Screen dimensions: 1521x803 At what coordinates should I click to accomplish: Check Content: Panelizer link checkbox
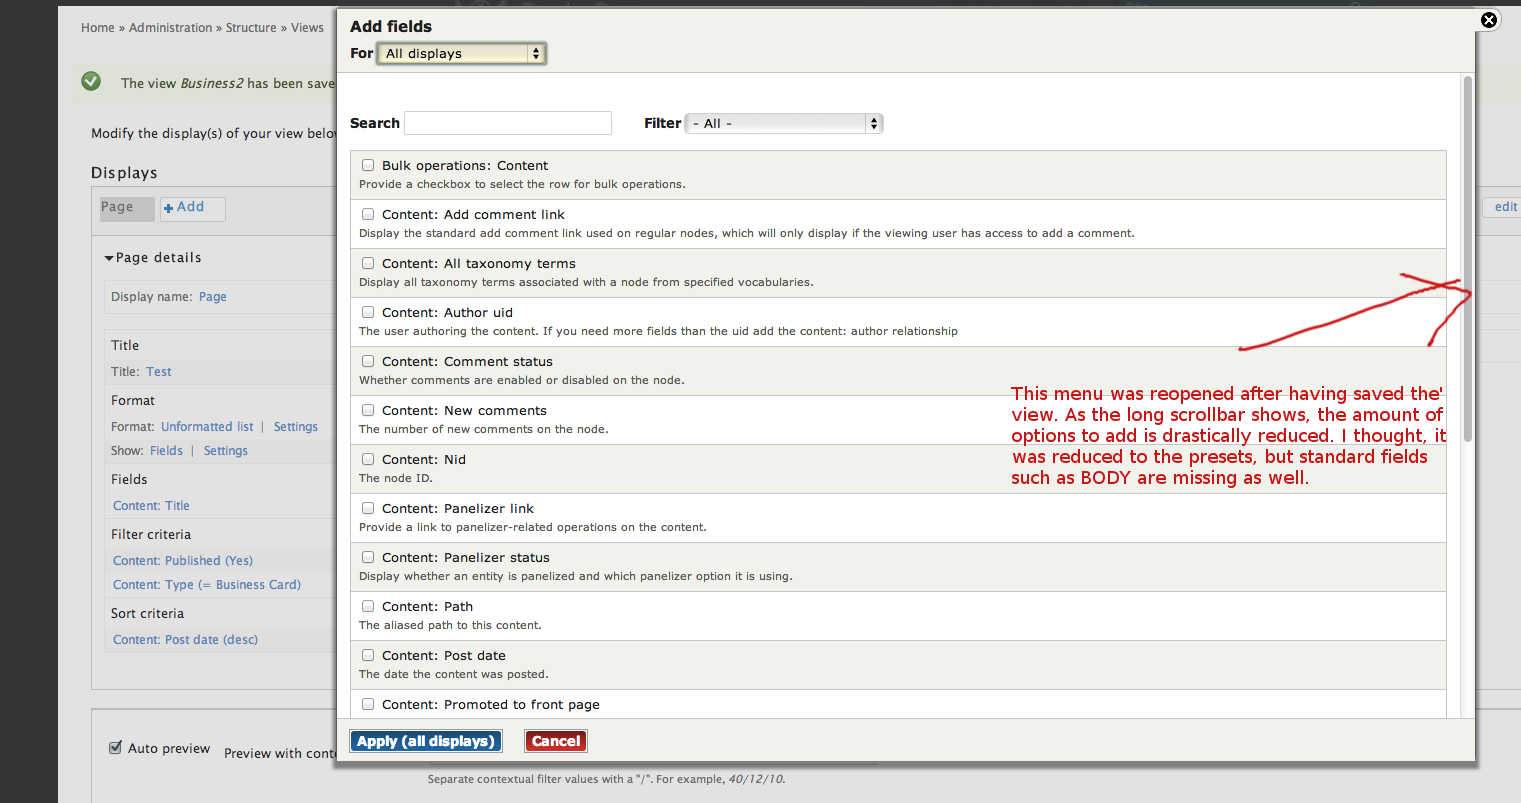point(368,508)
